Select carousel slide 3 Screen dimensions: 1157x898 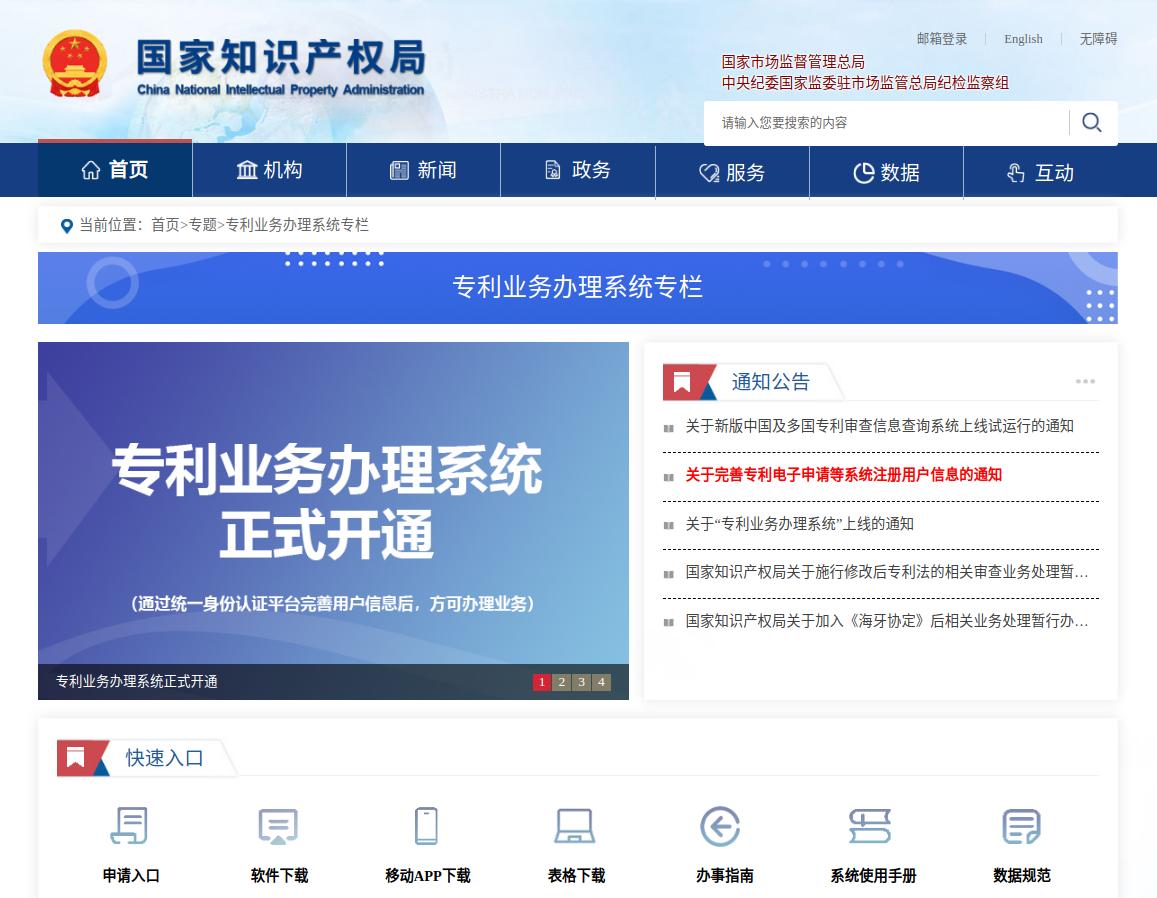[x=581, y=682]
